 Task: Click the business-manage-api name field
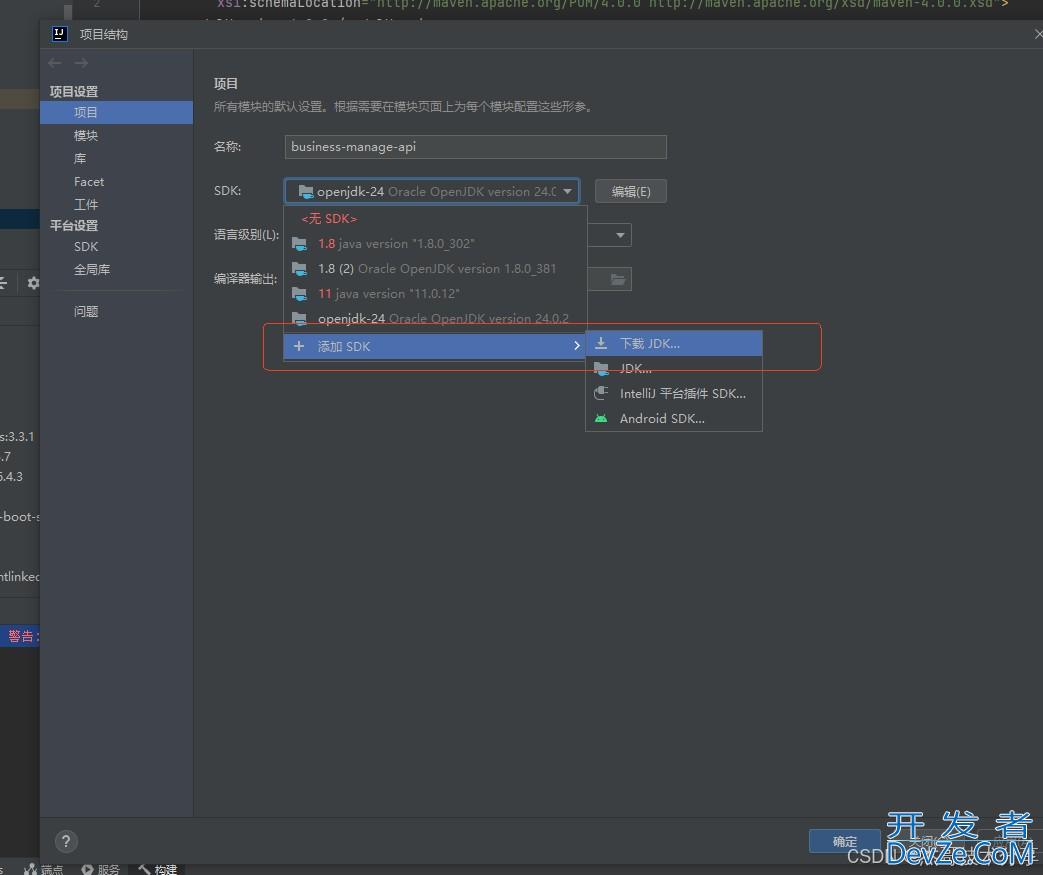(x=475, y=147)
